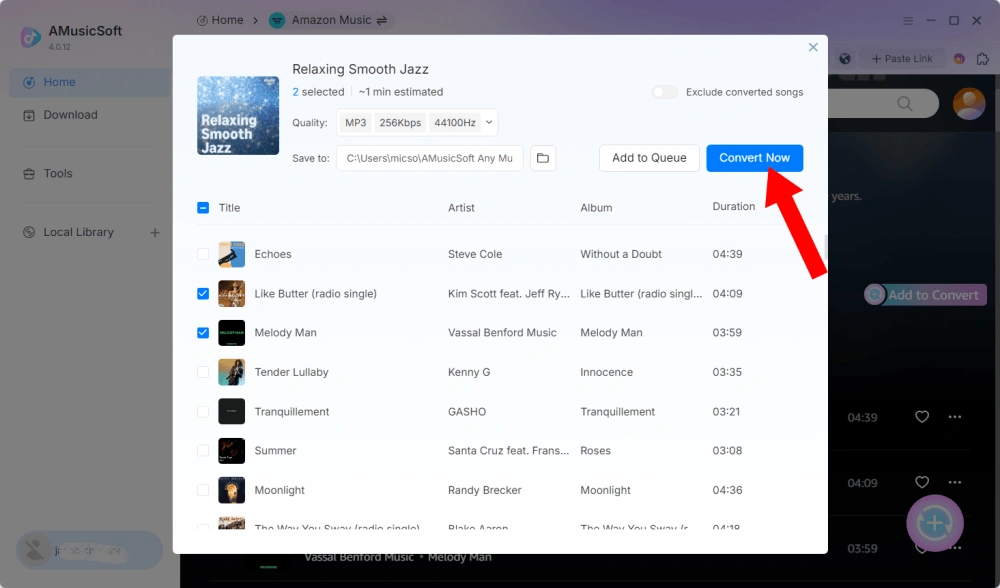Toggle the select-all Title checkbox
Screen dimensions: 1000x588
(x=203, y=207)
